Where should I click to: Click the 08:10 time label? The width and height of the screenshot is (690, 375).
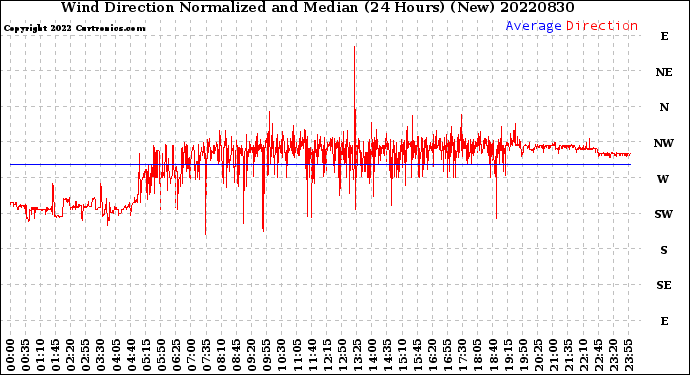(221, 356)
